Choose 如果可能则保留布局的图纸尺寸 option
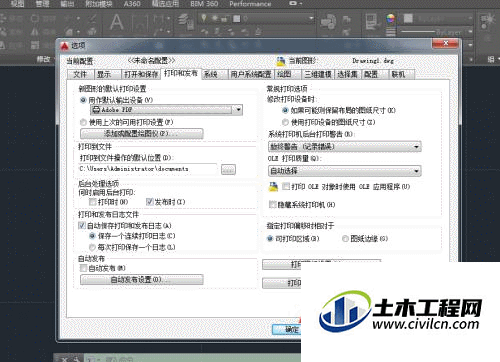The height and width of the screenshot is (362, 500). tap(285, 110)
